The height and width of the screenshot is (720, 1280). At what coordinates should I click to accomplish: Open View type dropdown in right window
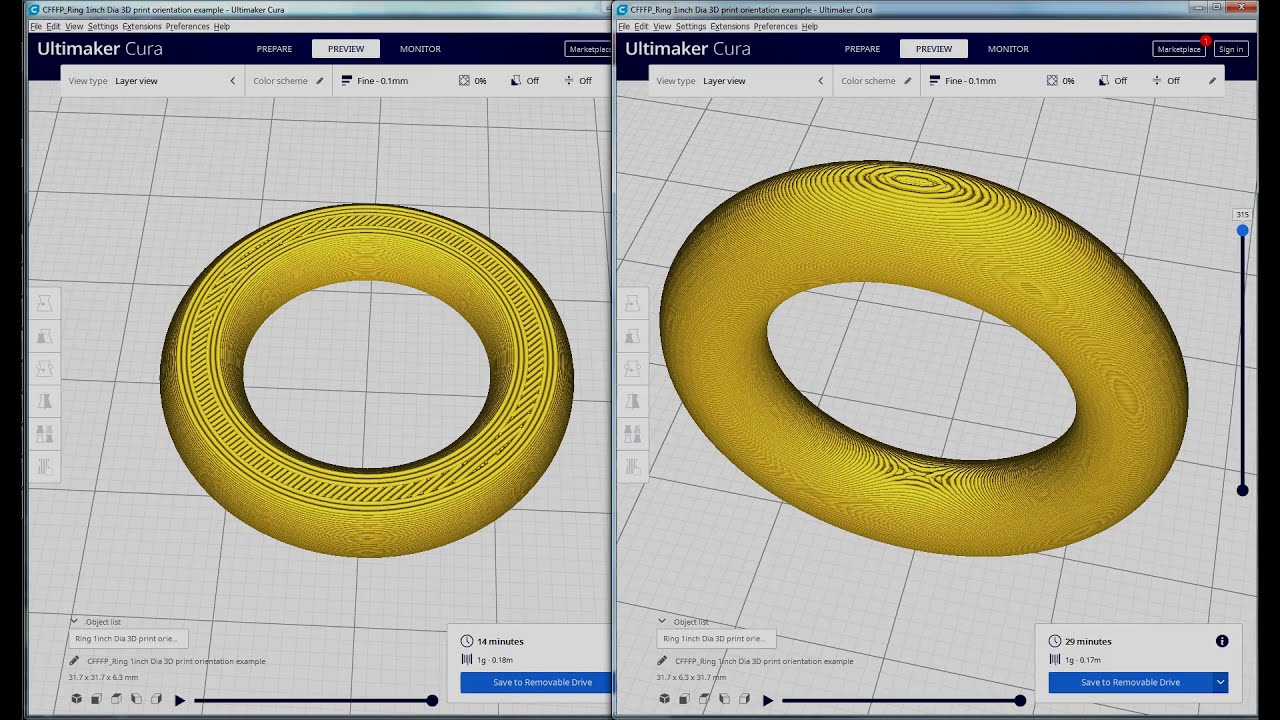coord(741,81)
